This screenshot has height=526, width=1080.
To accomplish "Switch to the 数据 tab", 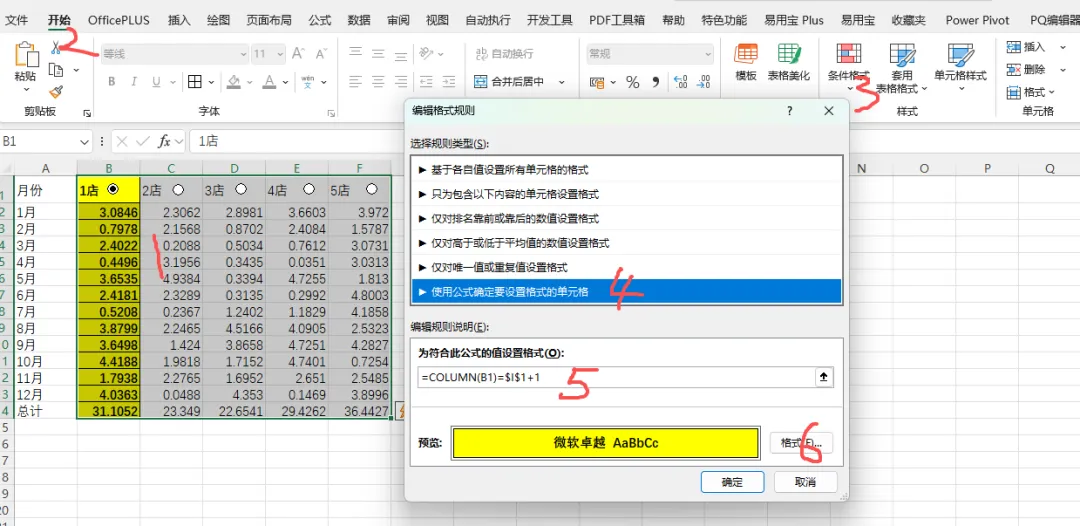I will [x=359, y=20].
